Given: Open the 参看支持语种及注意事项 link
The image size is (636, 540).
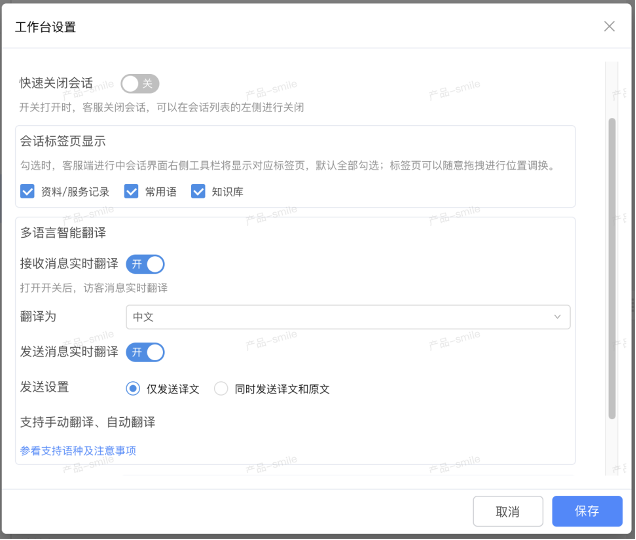Looking at the screenshot, I should coord(78,451).
